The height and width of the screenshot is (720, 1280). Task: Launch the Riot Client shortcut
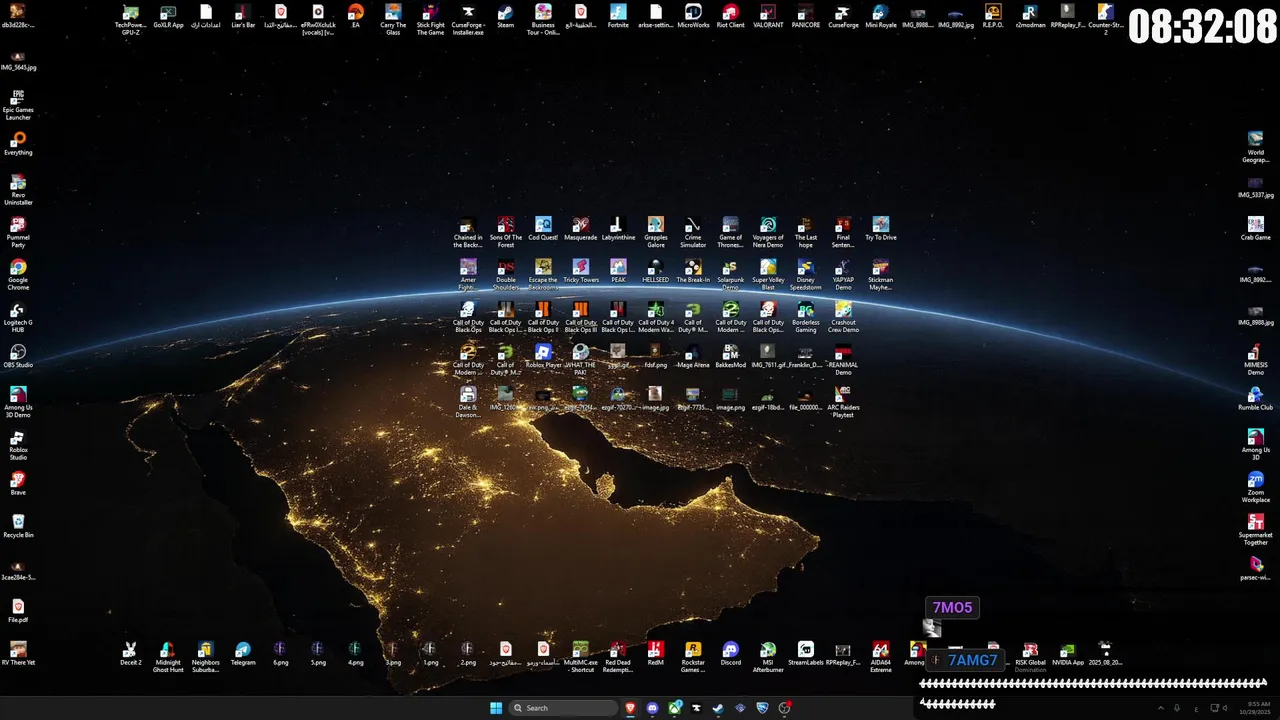tap(730, 17)
